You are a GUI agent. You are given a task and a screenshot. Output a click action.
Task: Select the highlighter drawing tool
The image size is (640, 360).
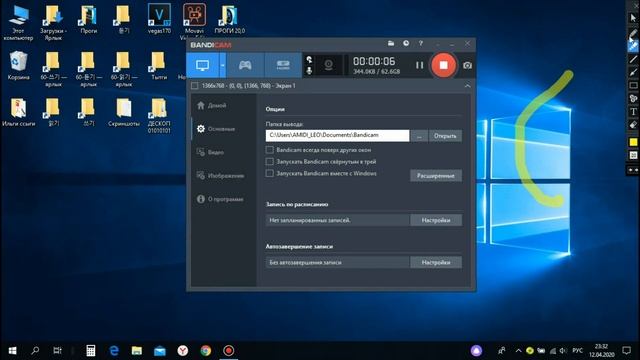point(633,46)
